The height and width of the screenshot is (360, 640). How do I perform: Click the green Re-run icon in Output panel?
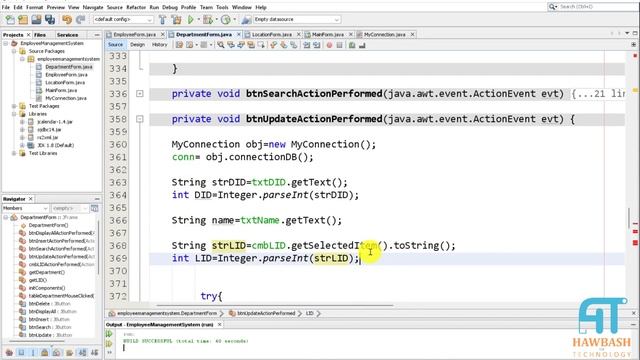[x=109, y=334]
